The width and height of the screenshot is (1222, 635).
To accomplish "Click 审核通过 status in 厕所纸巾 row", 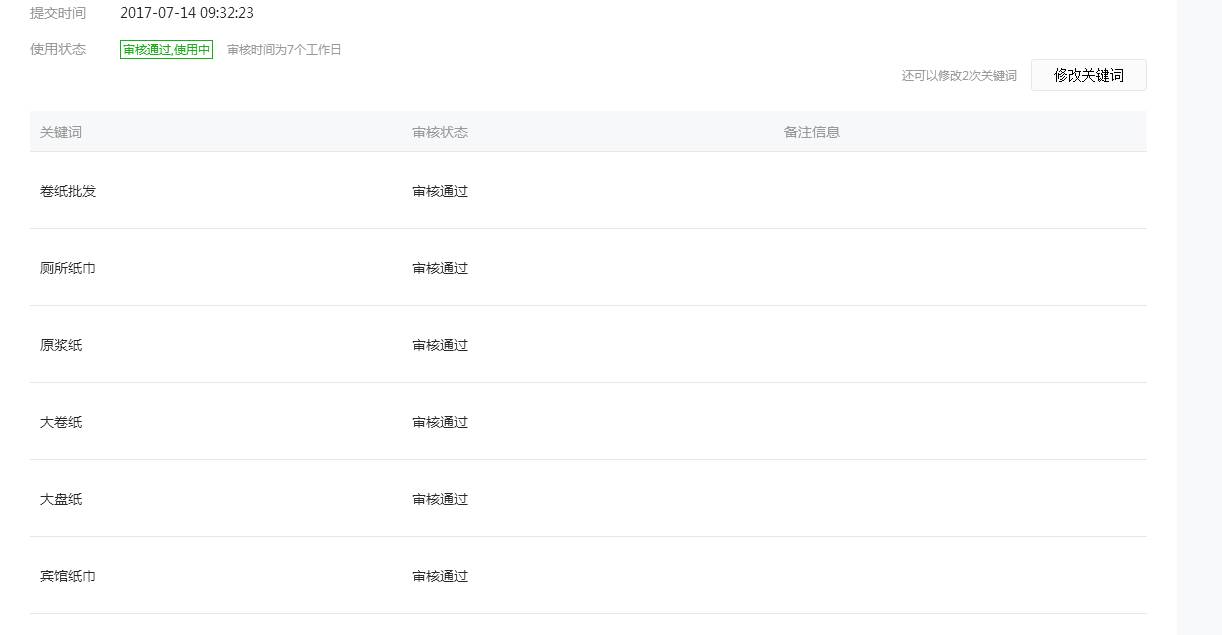I will [x=440, y=268].
